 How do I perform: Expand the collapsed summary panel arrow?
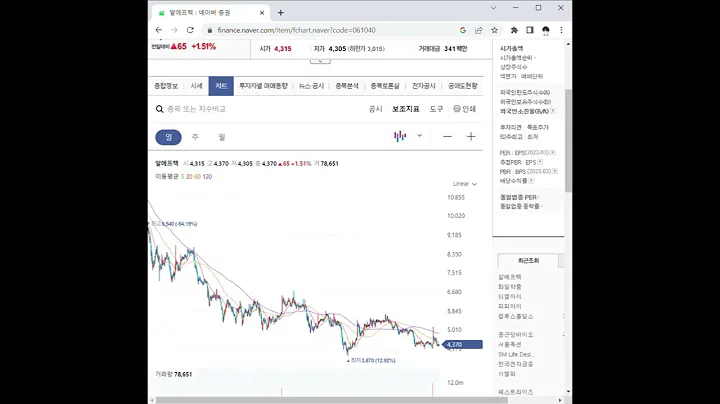coord(320,61)
